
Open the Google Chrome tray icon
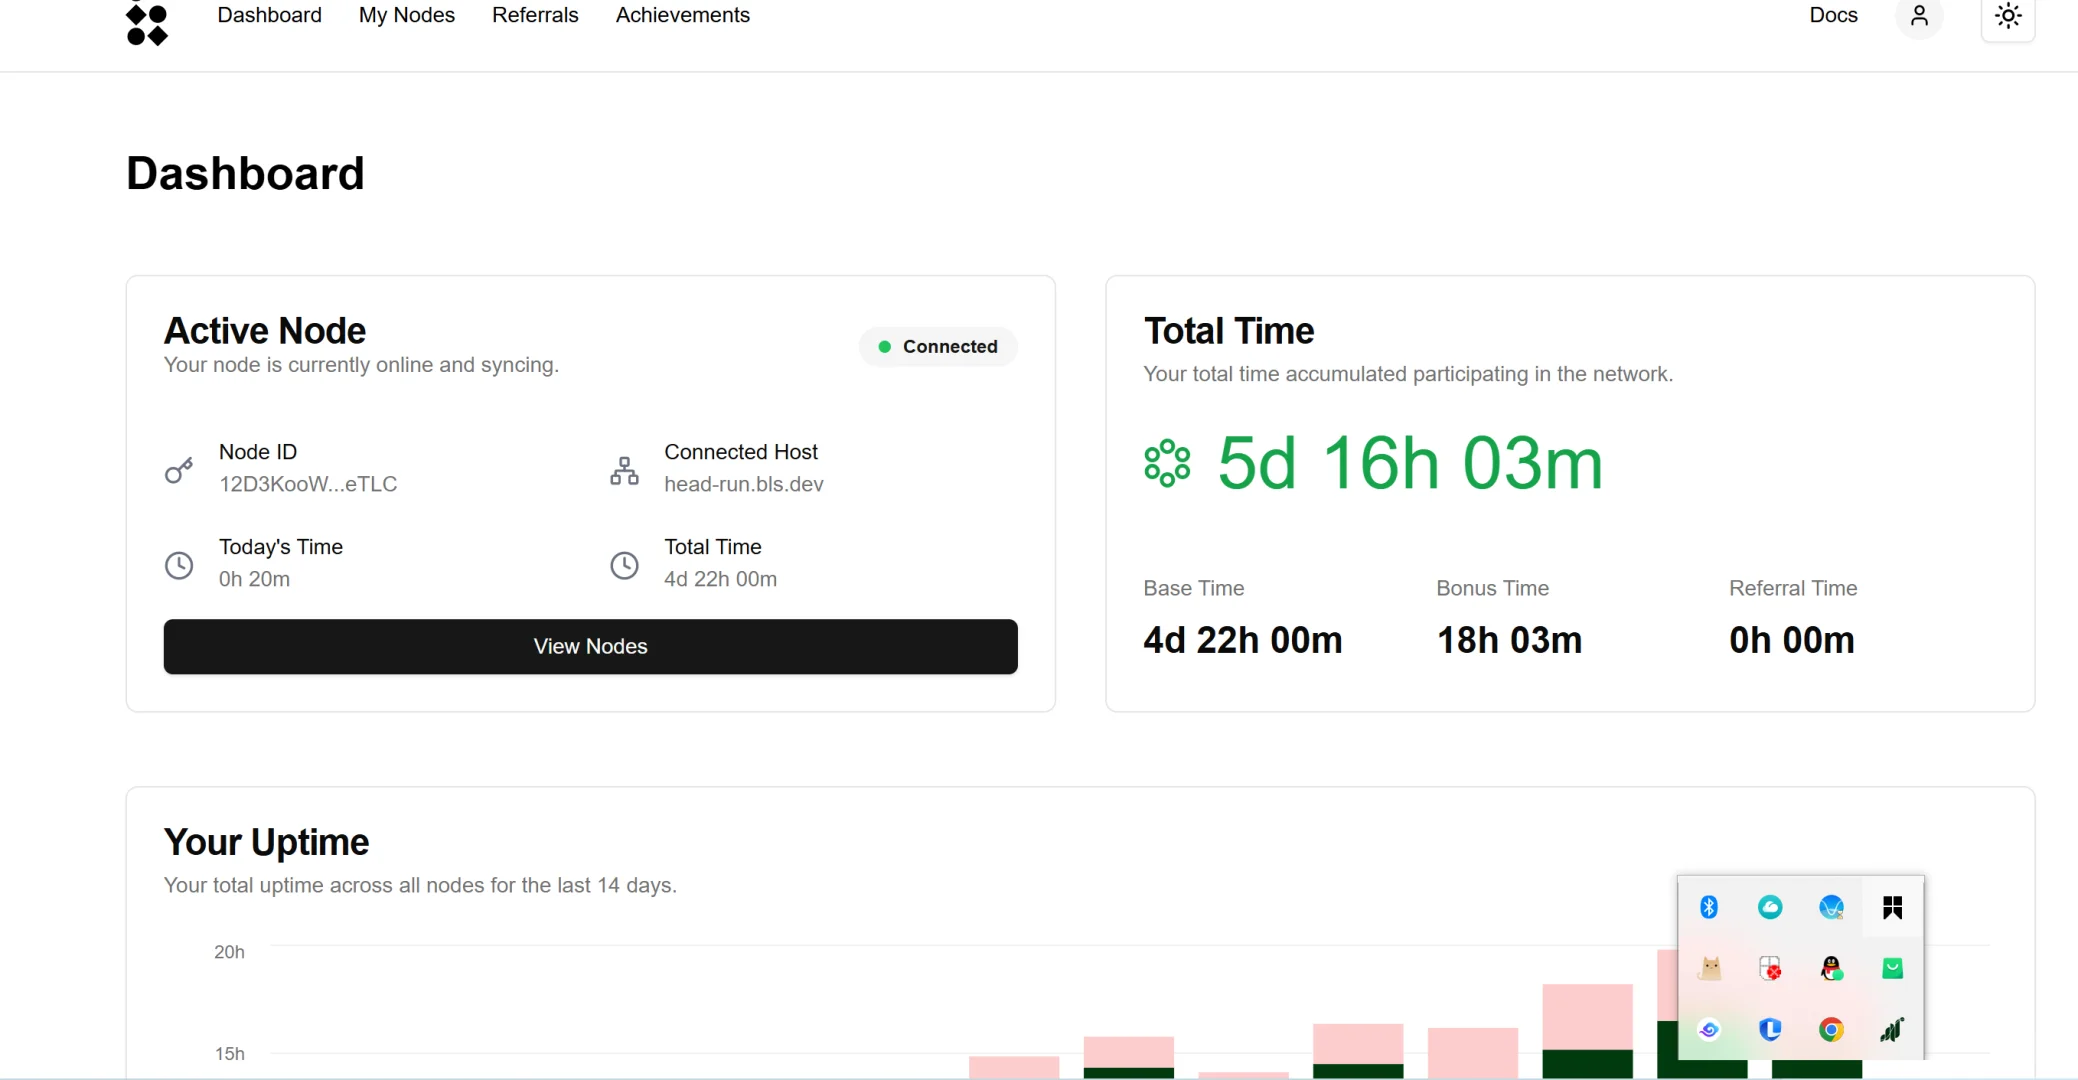[x=1831, y=1029]
